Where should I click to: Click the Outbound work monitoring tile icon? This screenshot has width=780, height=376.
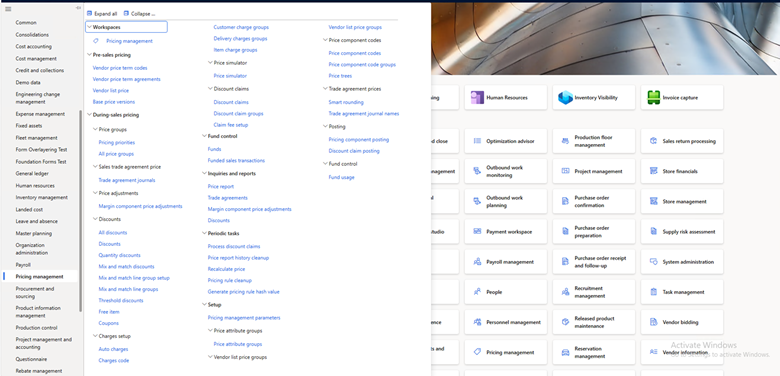click(x=477, y=171)
